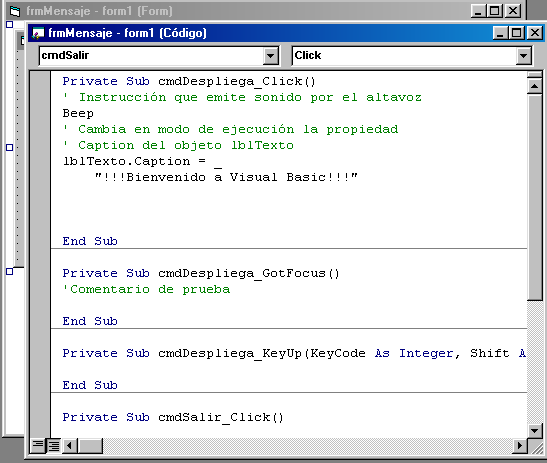Click the vertical scrollbar down arrow

[534, 431]
